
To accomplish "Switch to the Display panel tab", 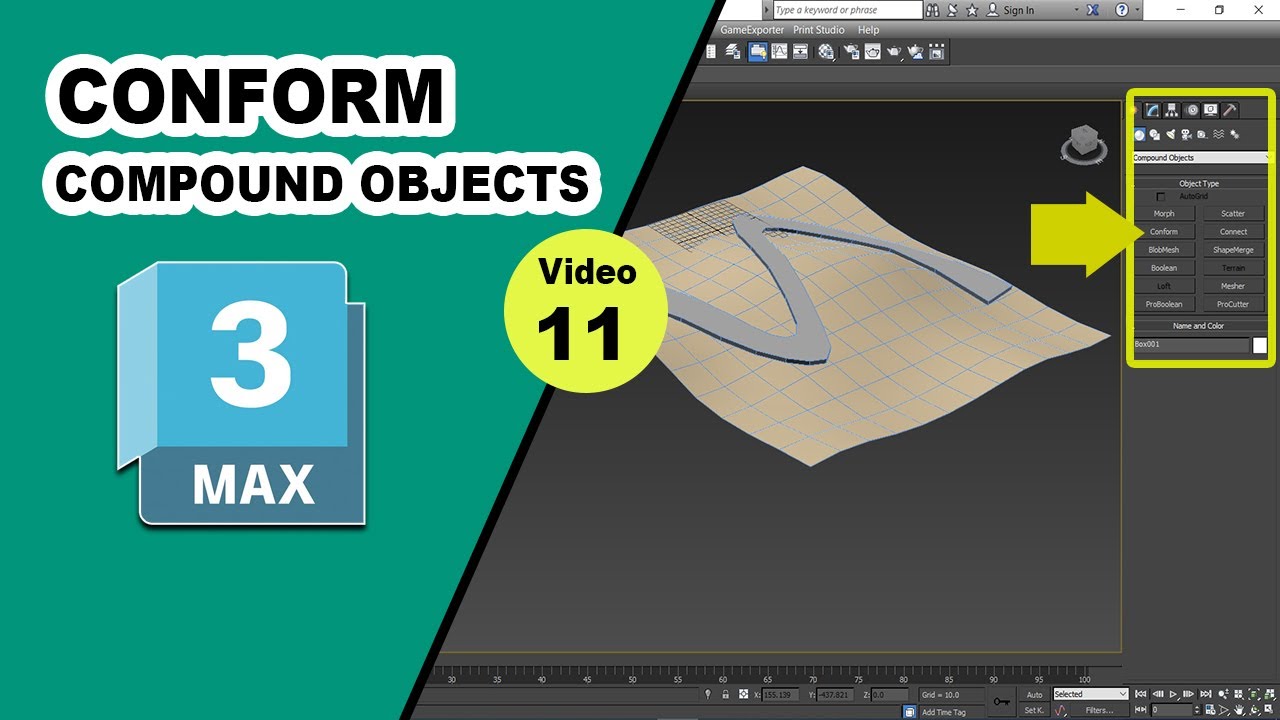I will coord(1210,110).
